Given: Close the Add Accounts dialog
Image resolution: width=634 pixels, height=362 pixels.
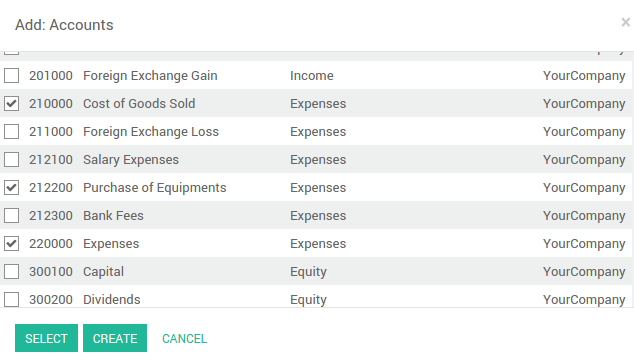Looking at the screenshot, I should click(626, 22).
